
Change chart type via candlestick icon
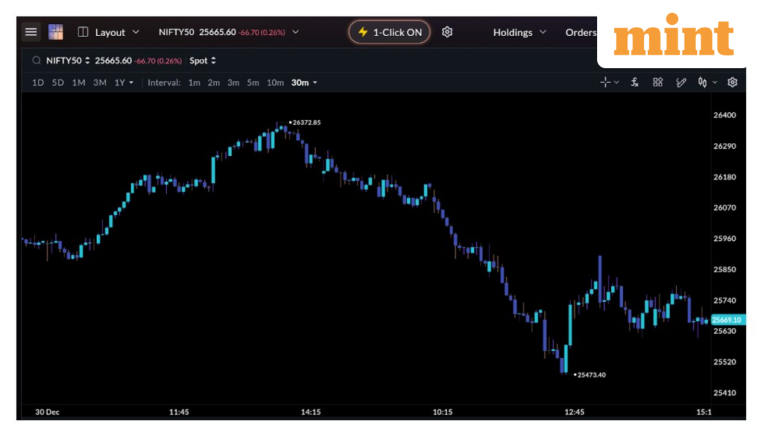pyautogui.click(x=704, y=82)
